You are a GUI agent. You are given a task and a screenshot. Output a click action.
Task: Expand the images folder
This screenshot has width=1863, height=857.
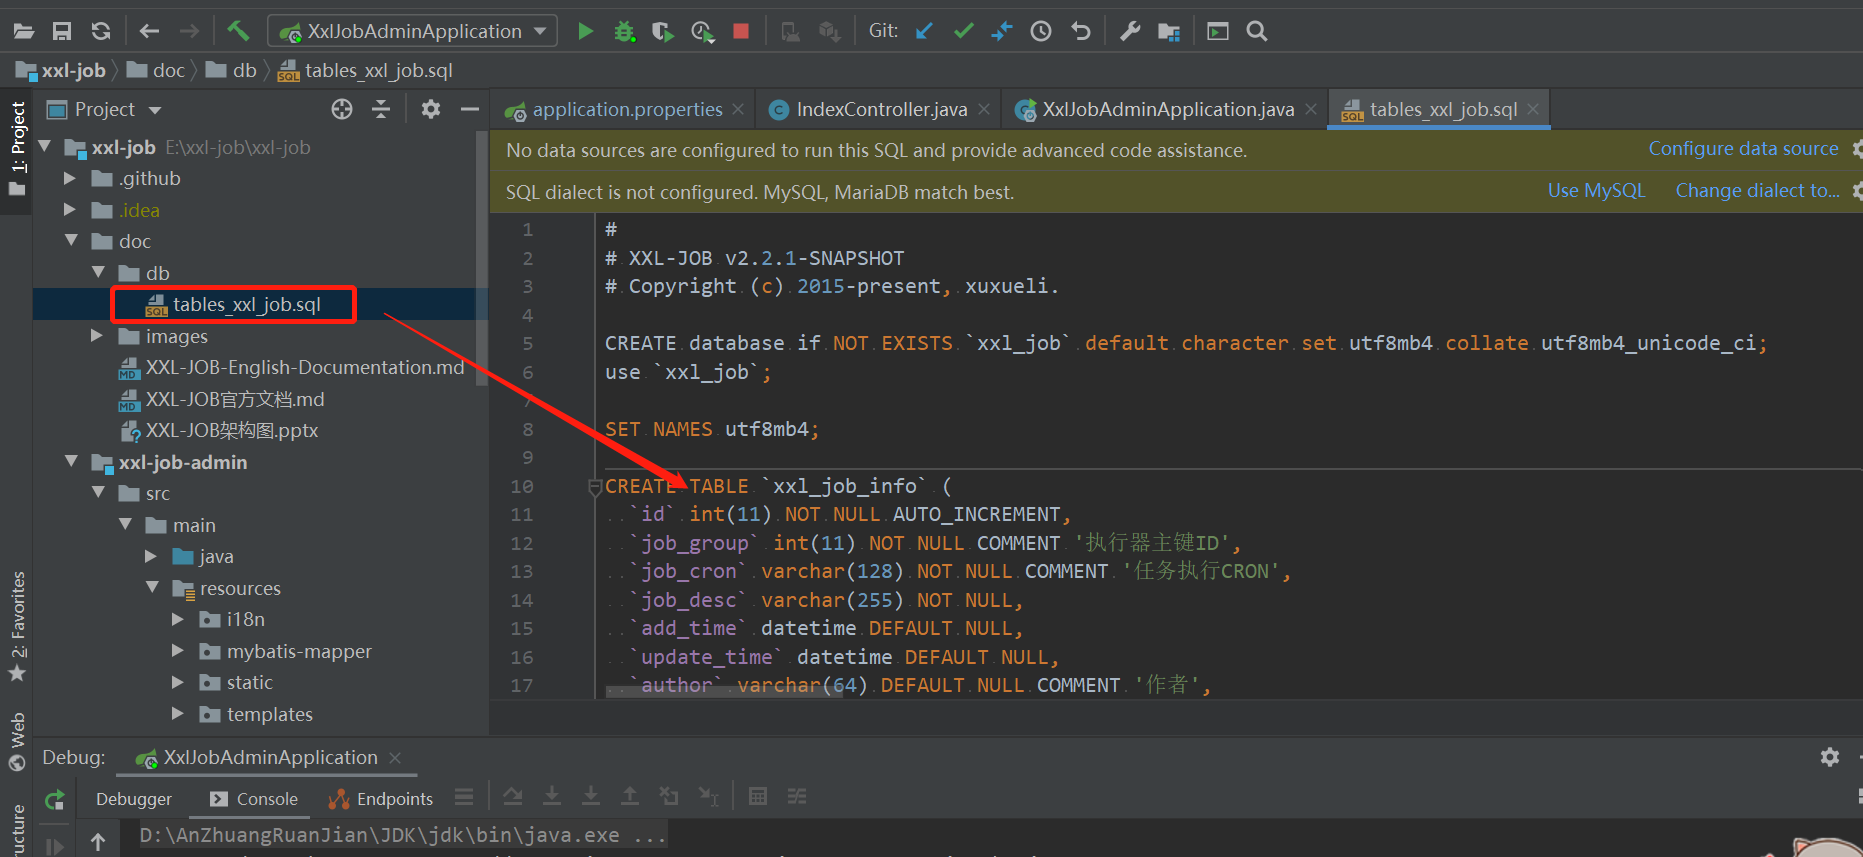(97, 336)
